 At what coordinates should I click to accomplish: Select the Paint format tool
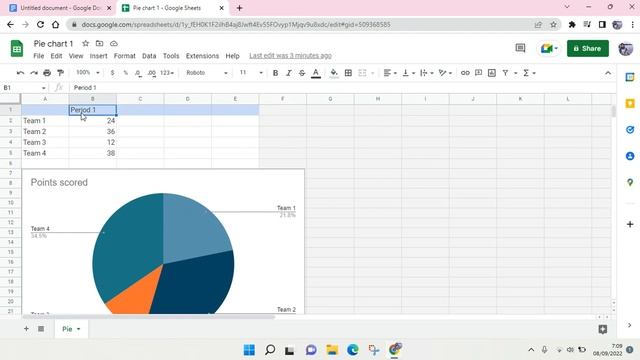tap(60, 73)
